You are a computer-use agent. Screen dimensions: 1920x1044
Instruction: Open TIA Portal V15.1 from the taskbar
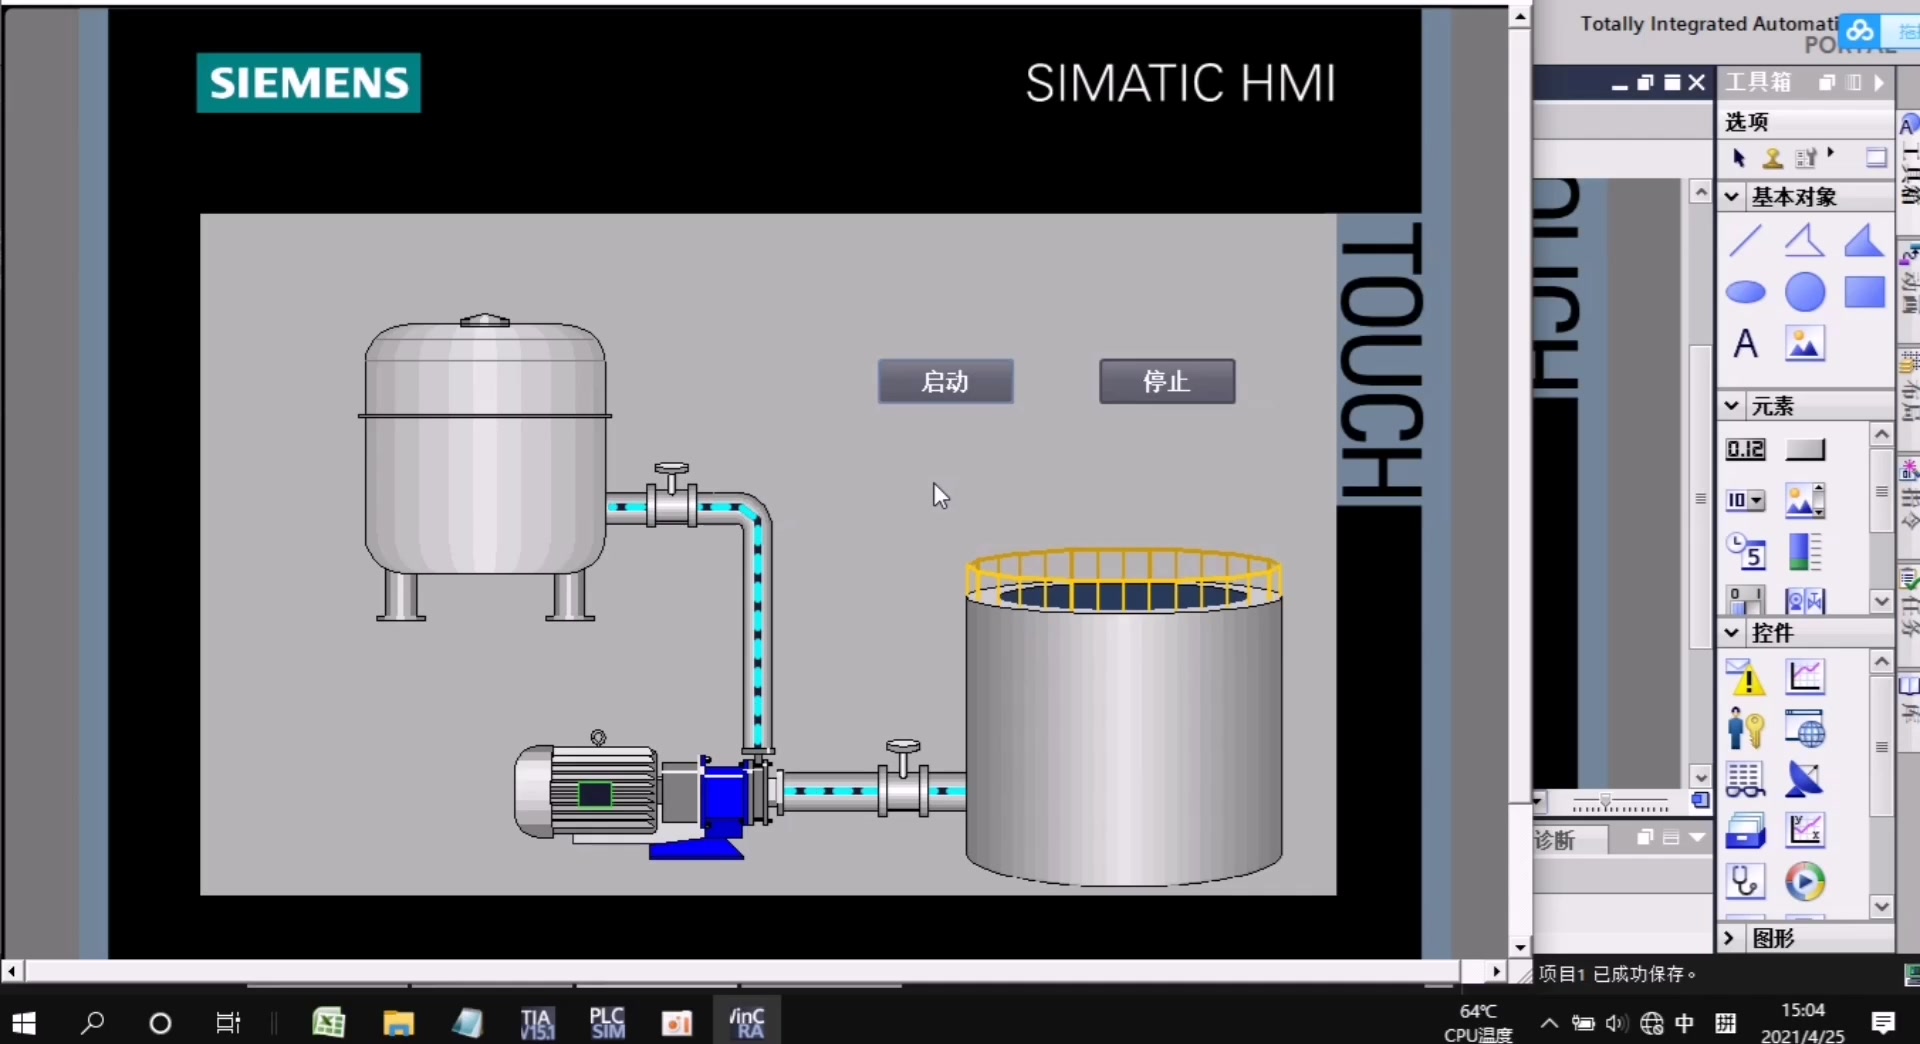point(537,1022)
